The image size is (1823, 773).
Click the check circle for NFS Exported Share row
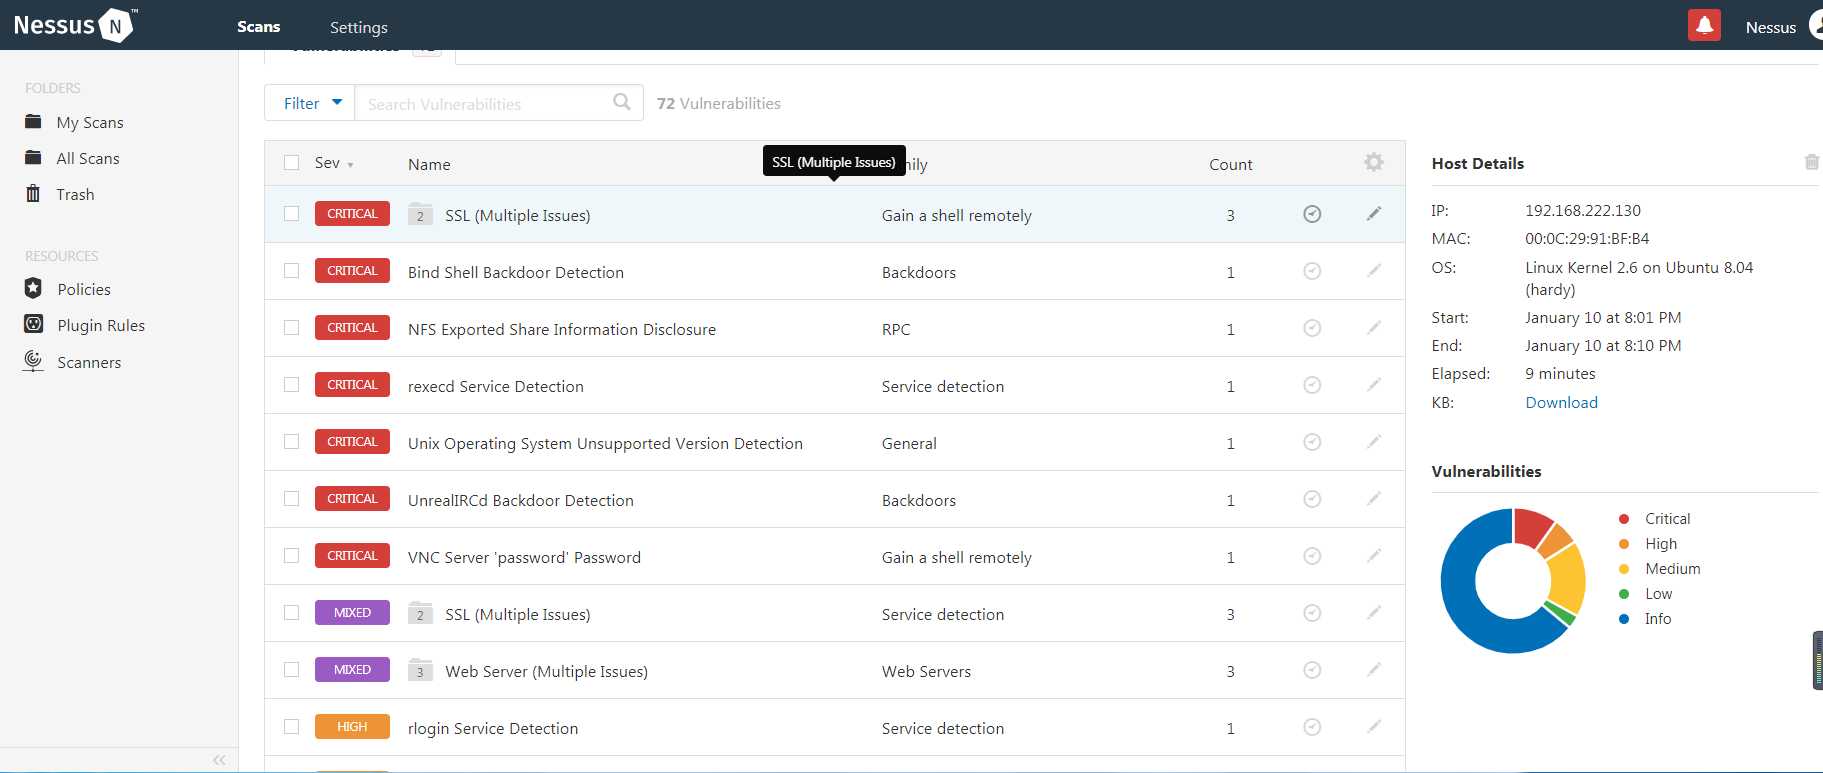(x=1312, y=328)
